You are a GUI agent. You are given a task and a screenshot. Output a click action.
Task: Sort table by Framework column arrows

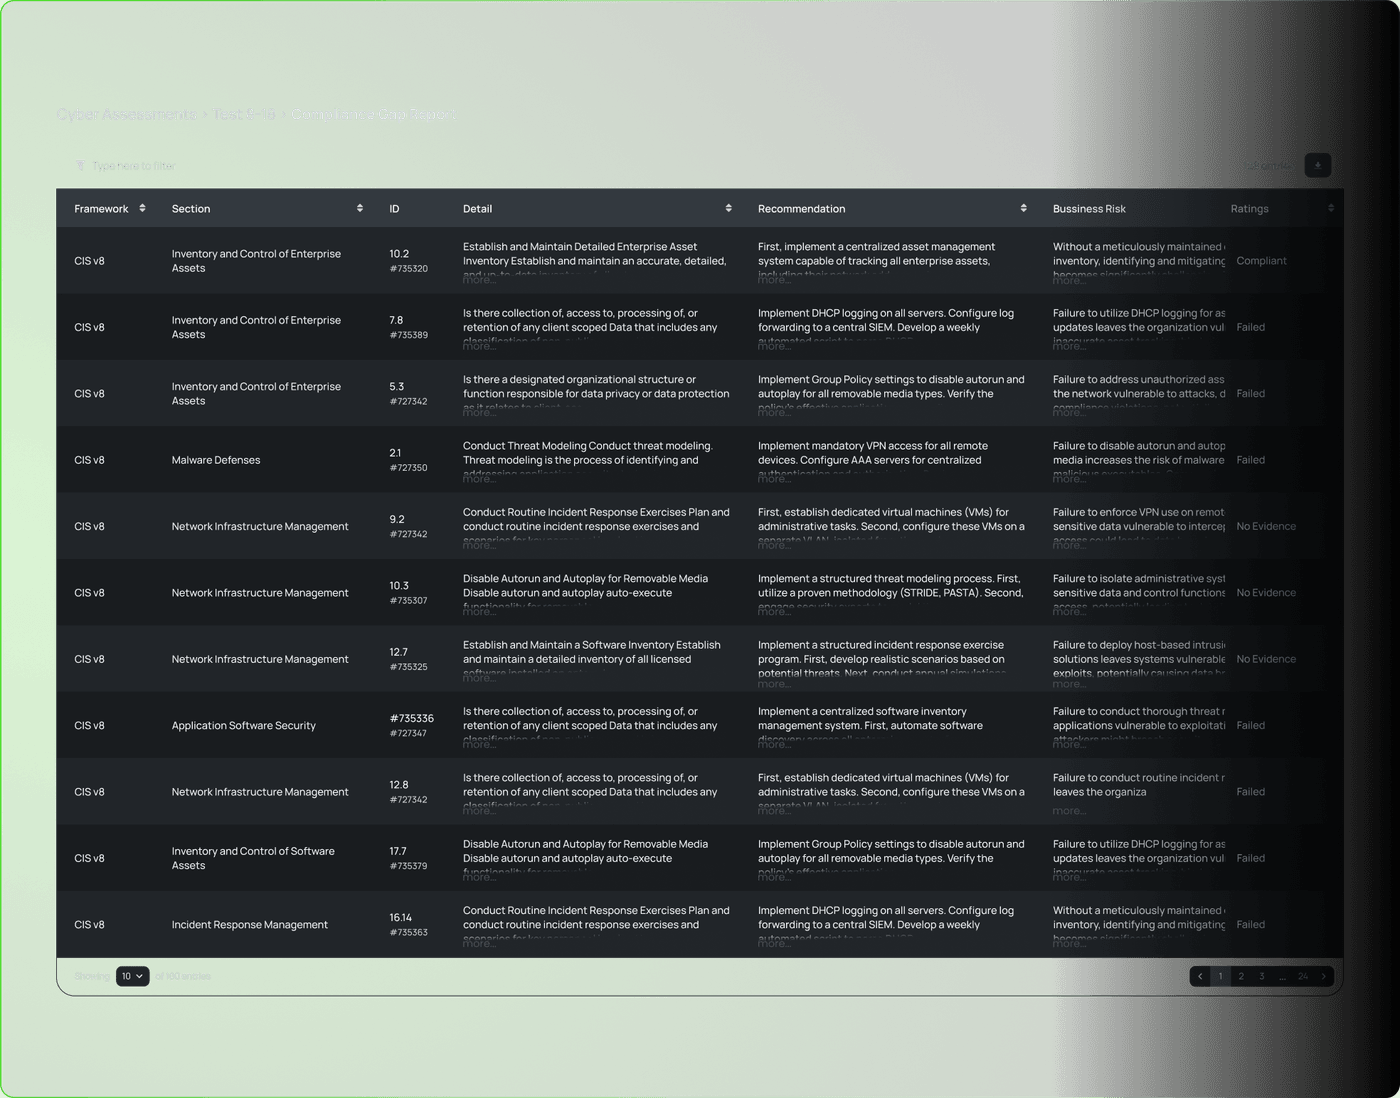[x=142, y=208]
